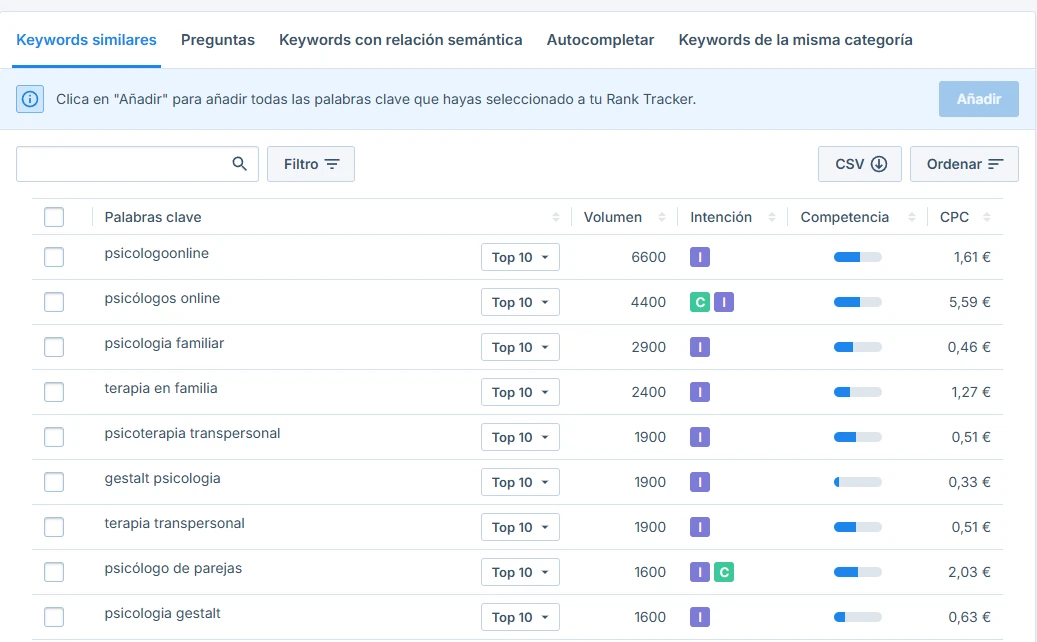Click the green C badge for psicólogo de parejas
The width and height of the screenshot is (1037, 642).
coord(724,572)
